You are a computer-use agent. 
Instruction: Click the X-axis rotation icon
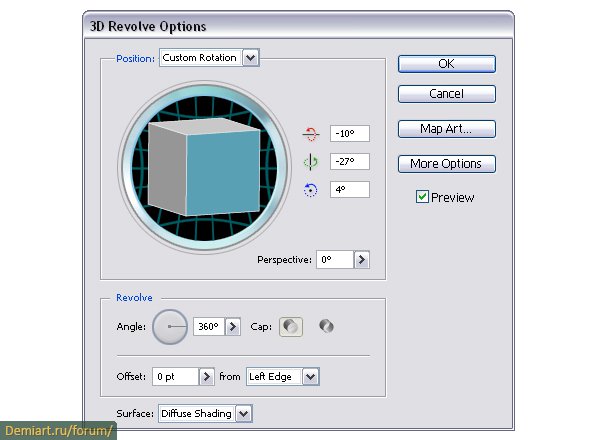tap(311, 134)
